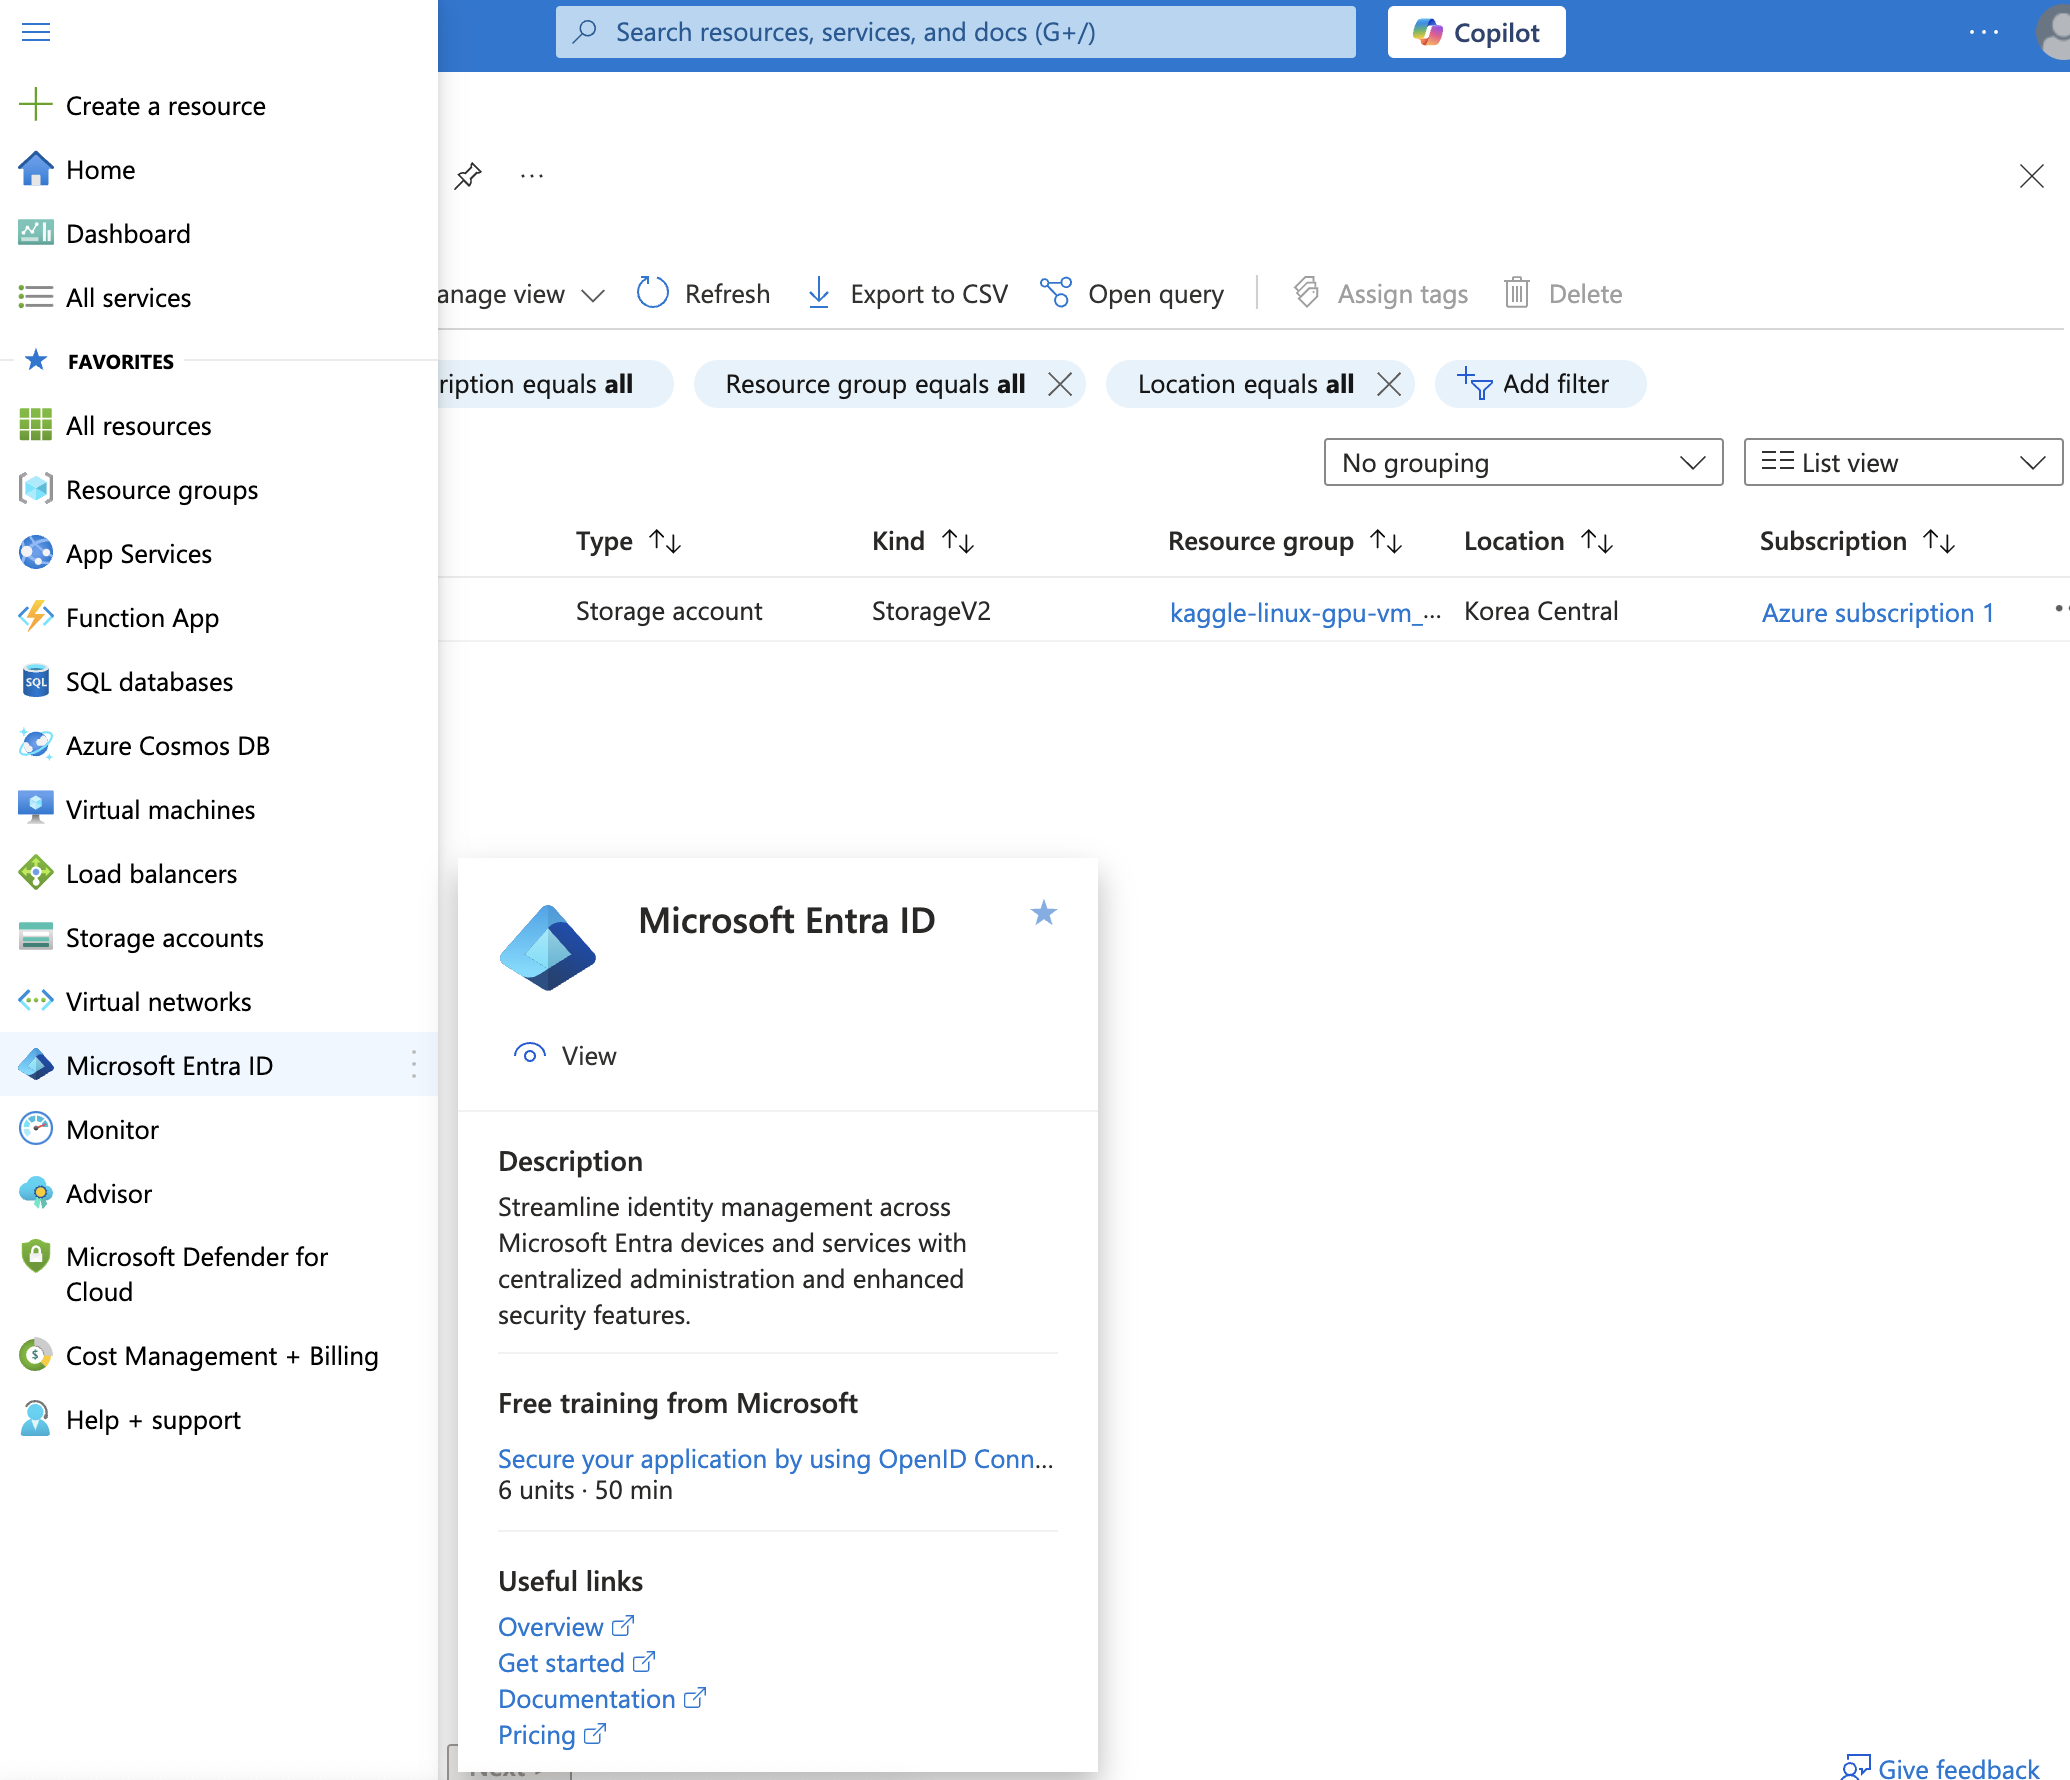Viewport: 2070px width, 1780px height.
Task: Expand the Manage view dropdown
Action: pos(521,294)
